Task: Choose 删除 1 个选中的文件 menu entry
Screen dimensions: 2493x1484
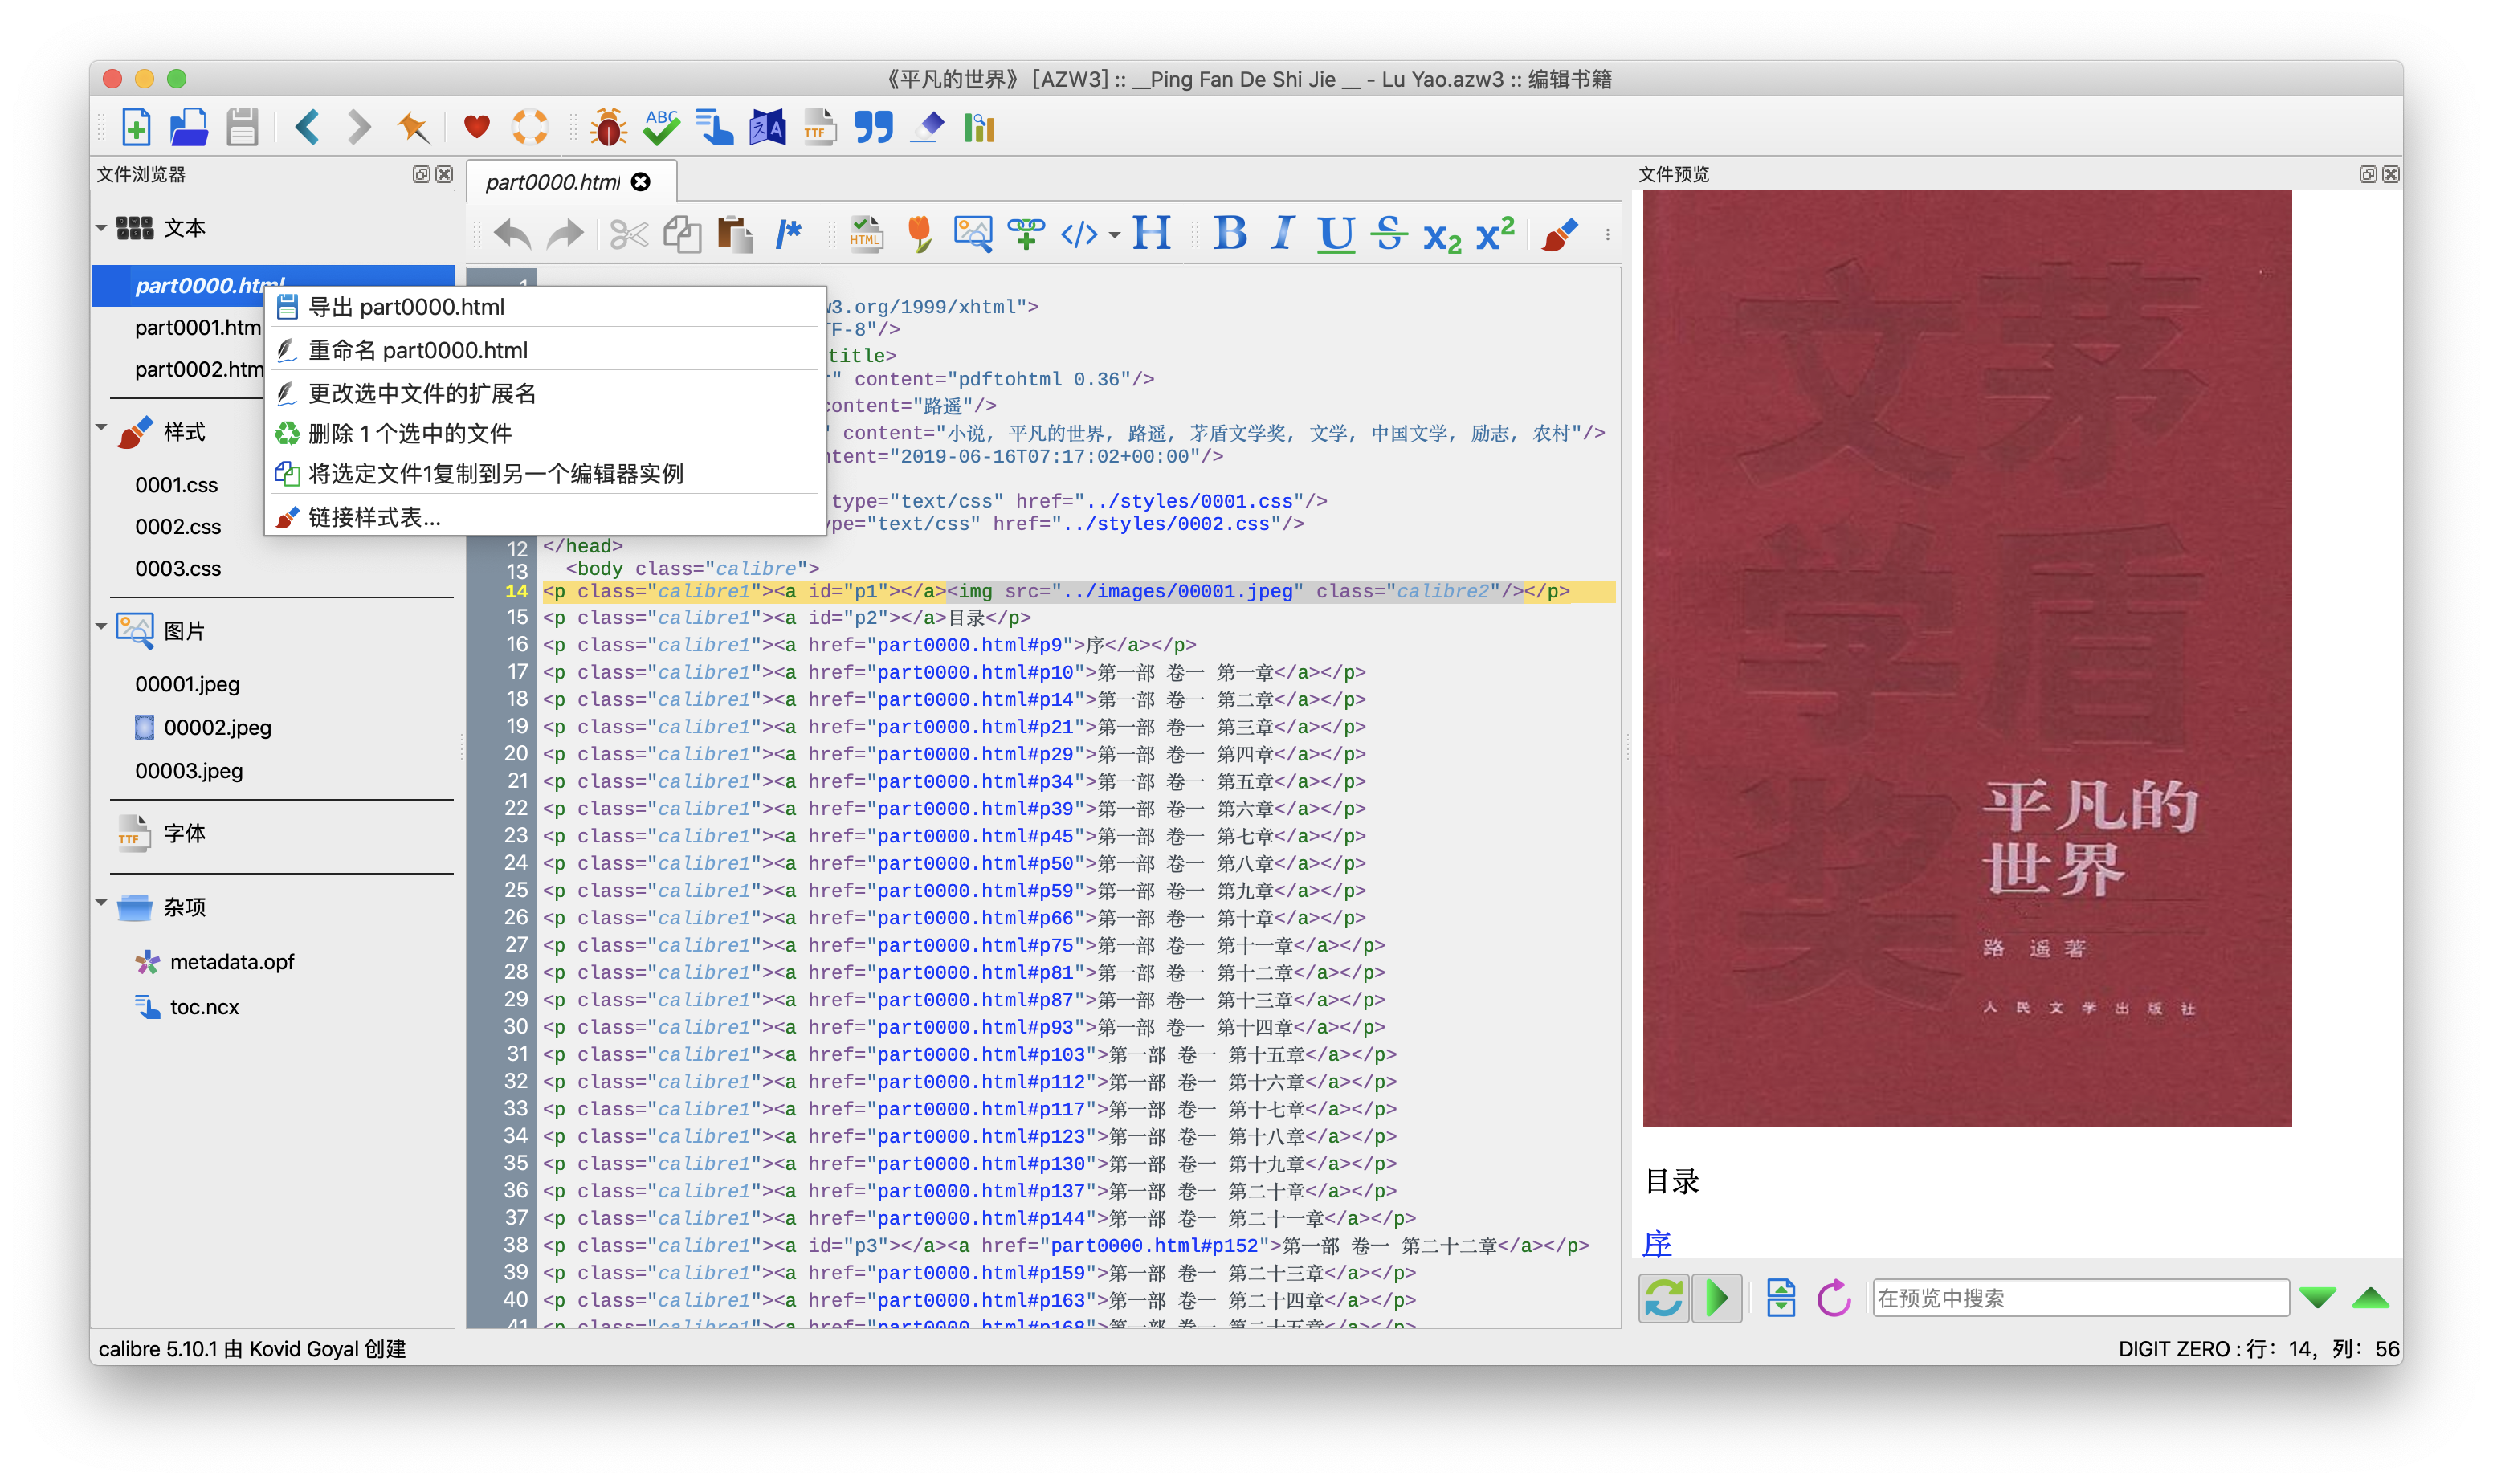Action: [x=544, y=433]
